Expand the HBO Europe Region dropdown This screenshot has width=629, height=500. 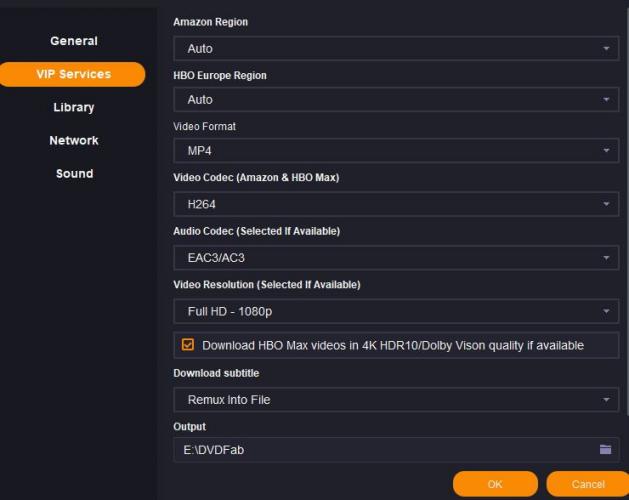point(395,100)
